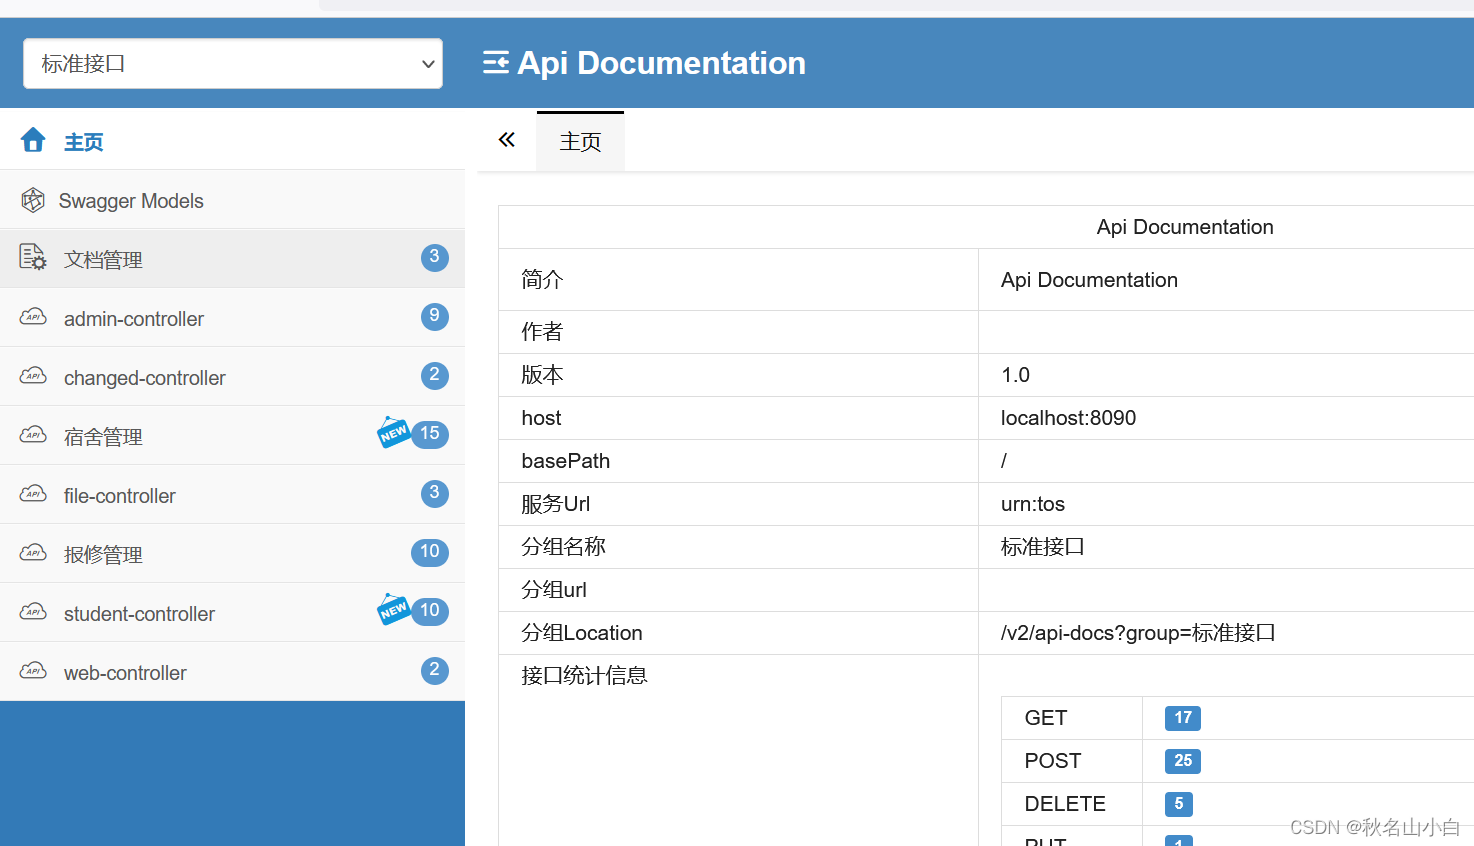This screenshot has width=1474, height=846.
Task: Select the host row label
Action: click(541, 418)
